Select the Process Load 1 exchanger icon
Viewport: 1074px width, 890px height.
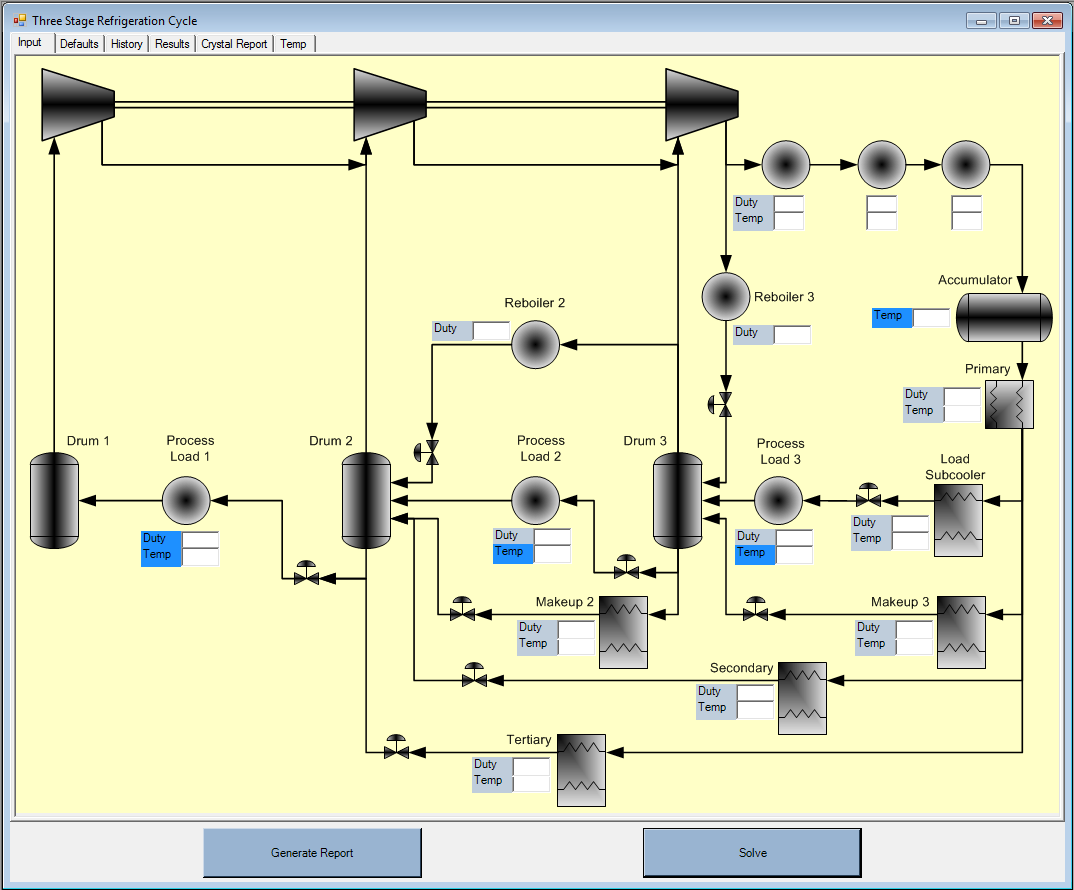[x=186, y=500]
